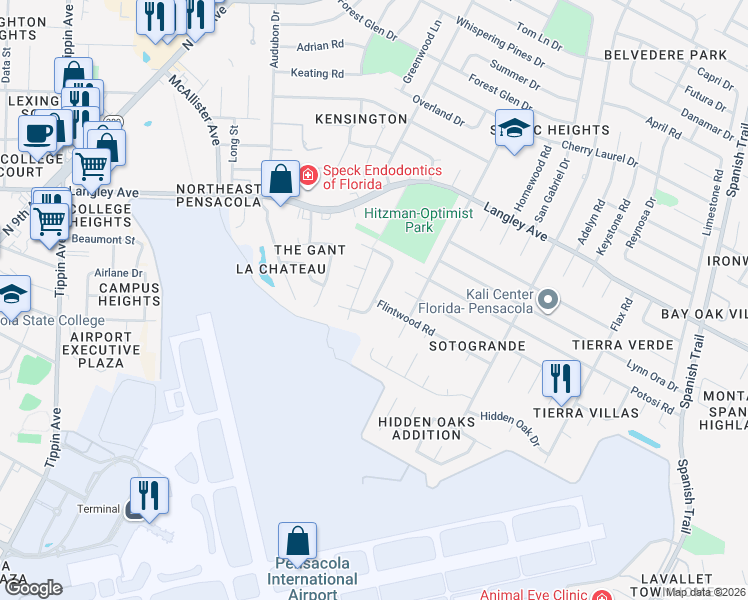Click the shopping cart marker near Beaumont St
The image size is (748, 600).
(x=49, y=223)
